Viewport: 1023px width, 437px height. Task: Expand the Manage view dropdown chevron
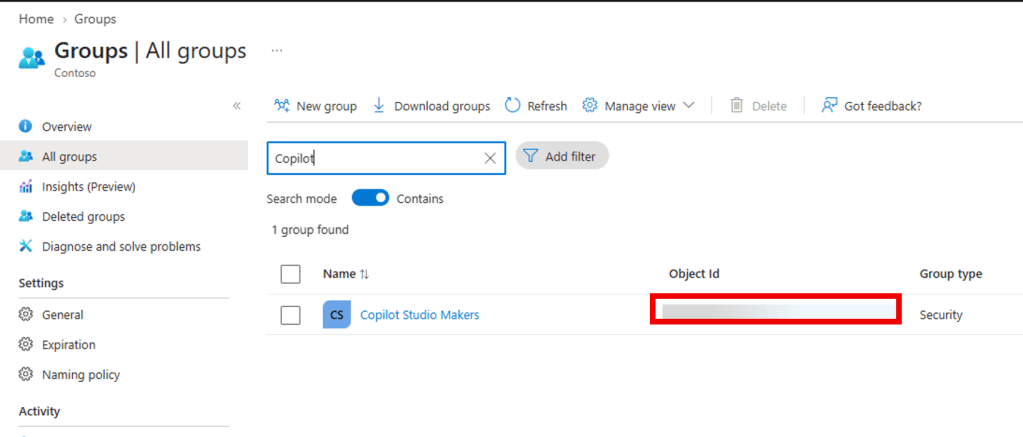[688, 105]
